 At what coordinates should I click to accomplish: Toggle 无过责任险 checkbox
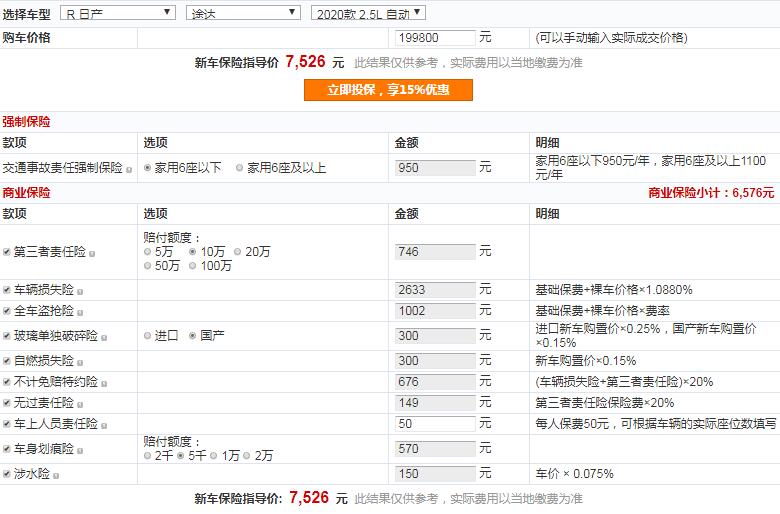pyautogui.click(x=6, y=403)
